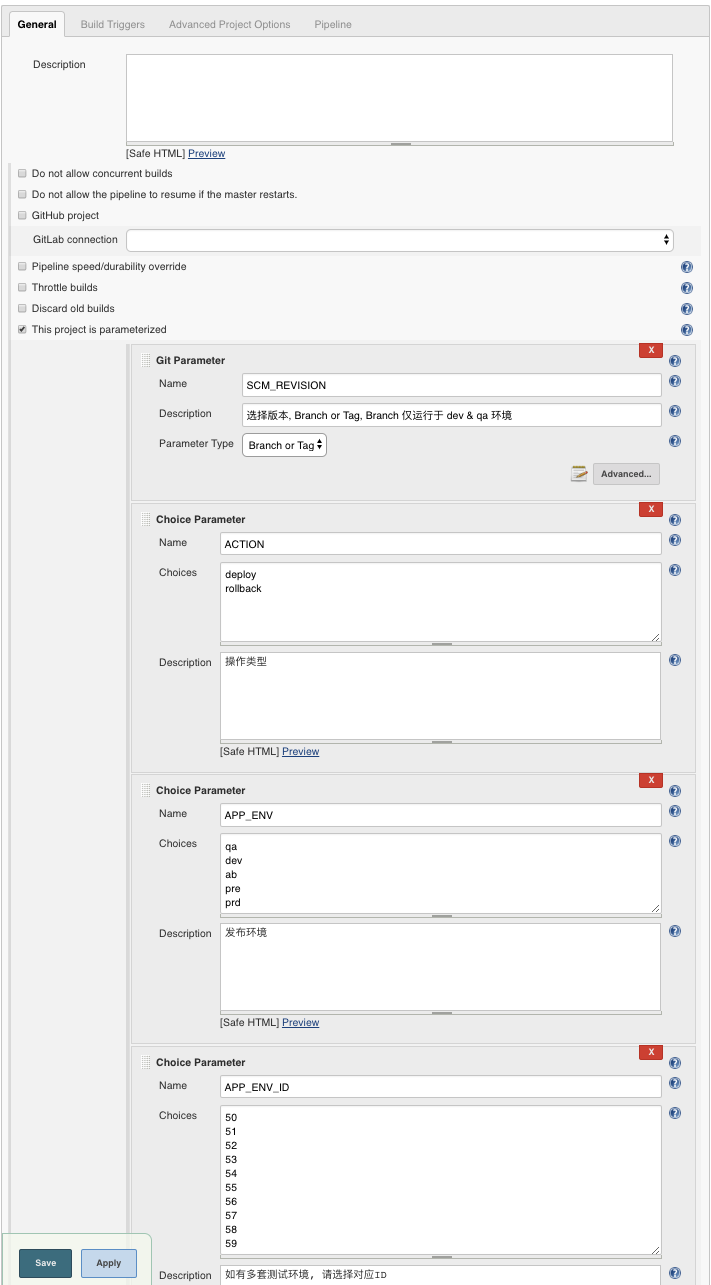
Task: Open help for APP_ENV name field
Action: pyautogui.click(x=675, y=811)
